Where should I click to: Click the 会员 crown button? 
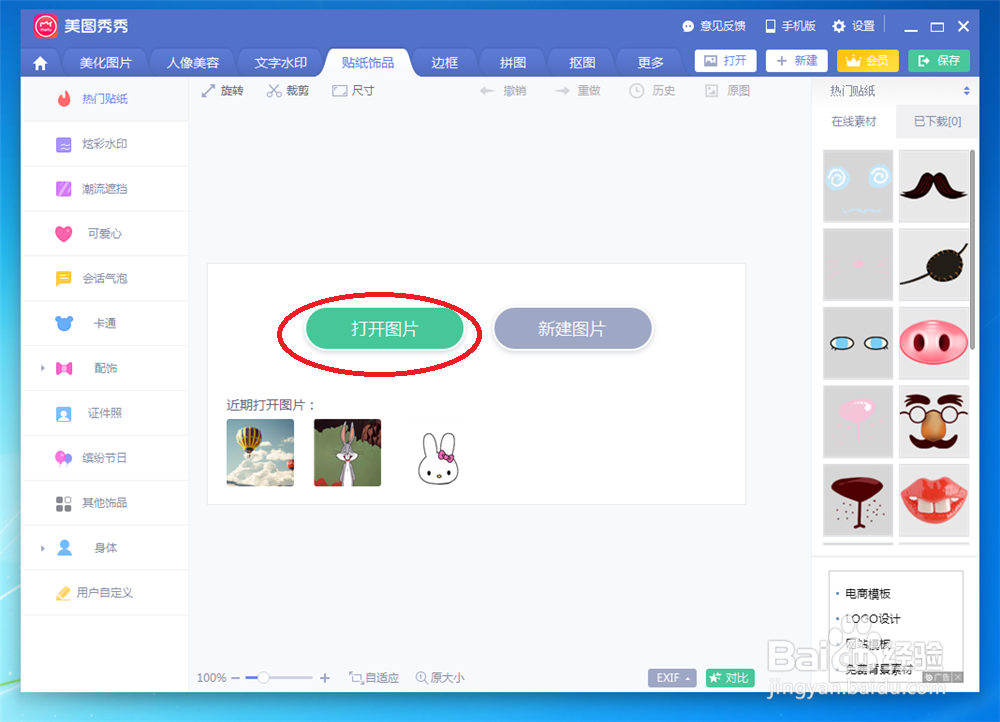pyautogui.click(x=867, y=61)
